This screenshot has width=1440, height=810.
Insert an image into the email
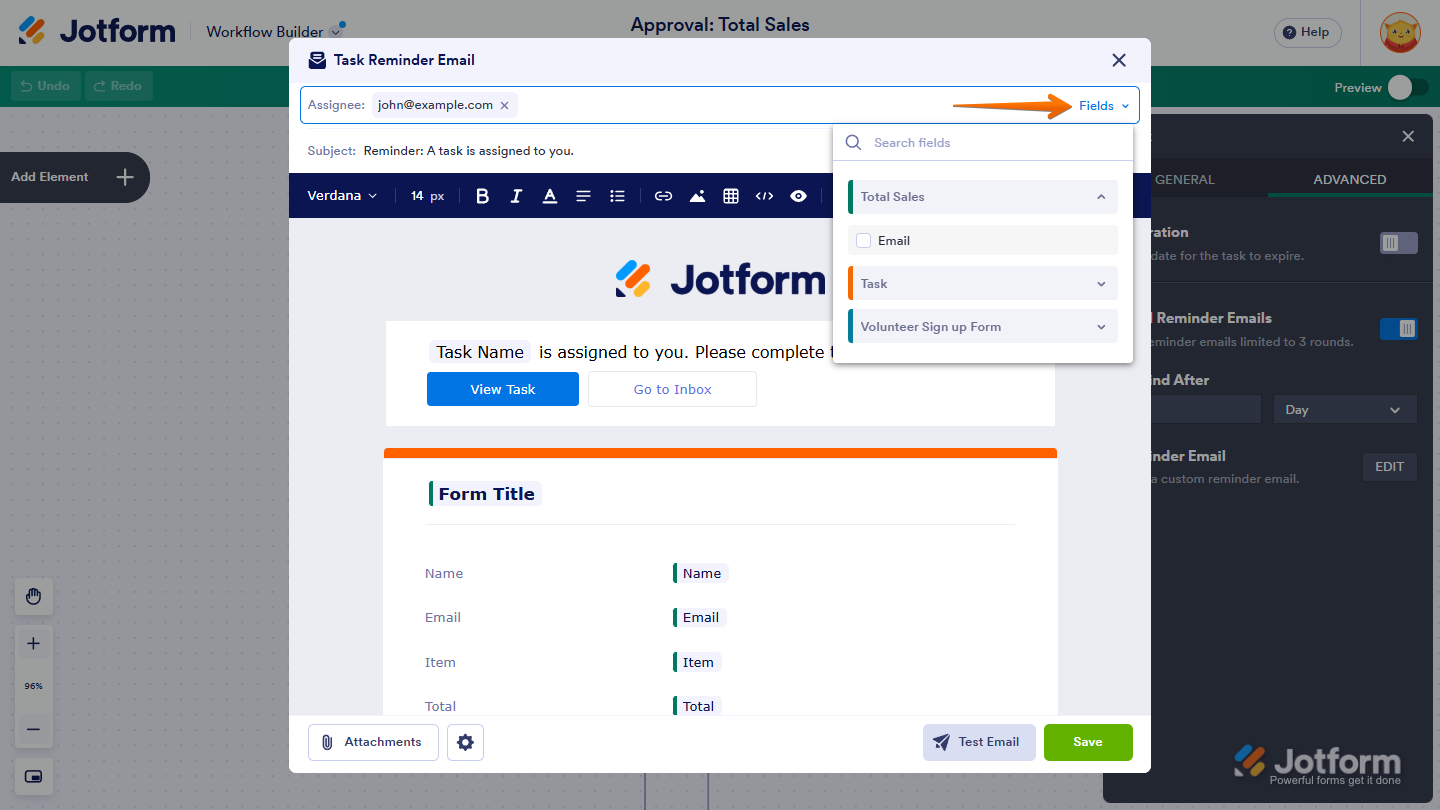[697, 196]
